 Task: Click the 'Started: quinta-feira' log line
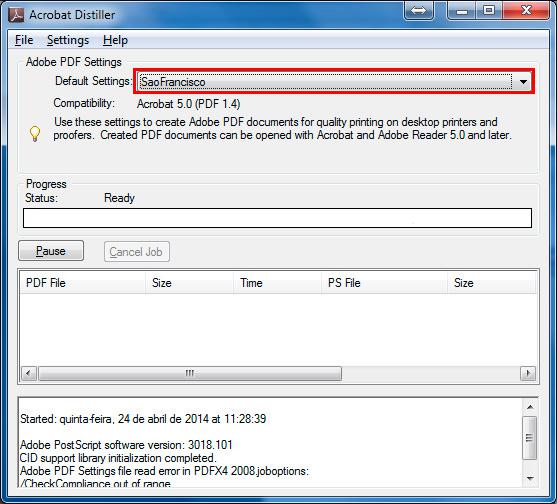pyautogui.click(x=143, y=419)
